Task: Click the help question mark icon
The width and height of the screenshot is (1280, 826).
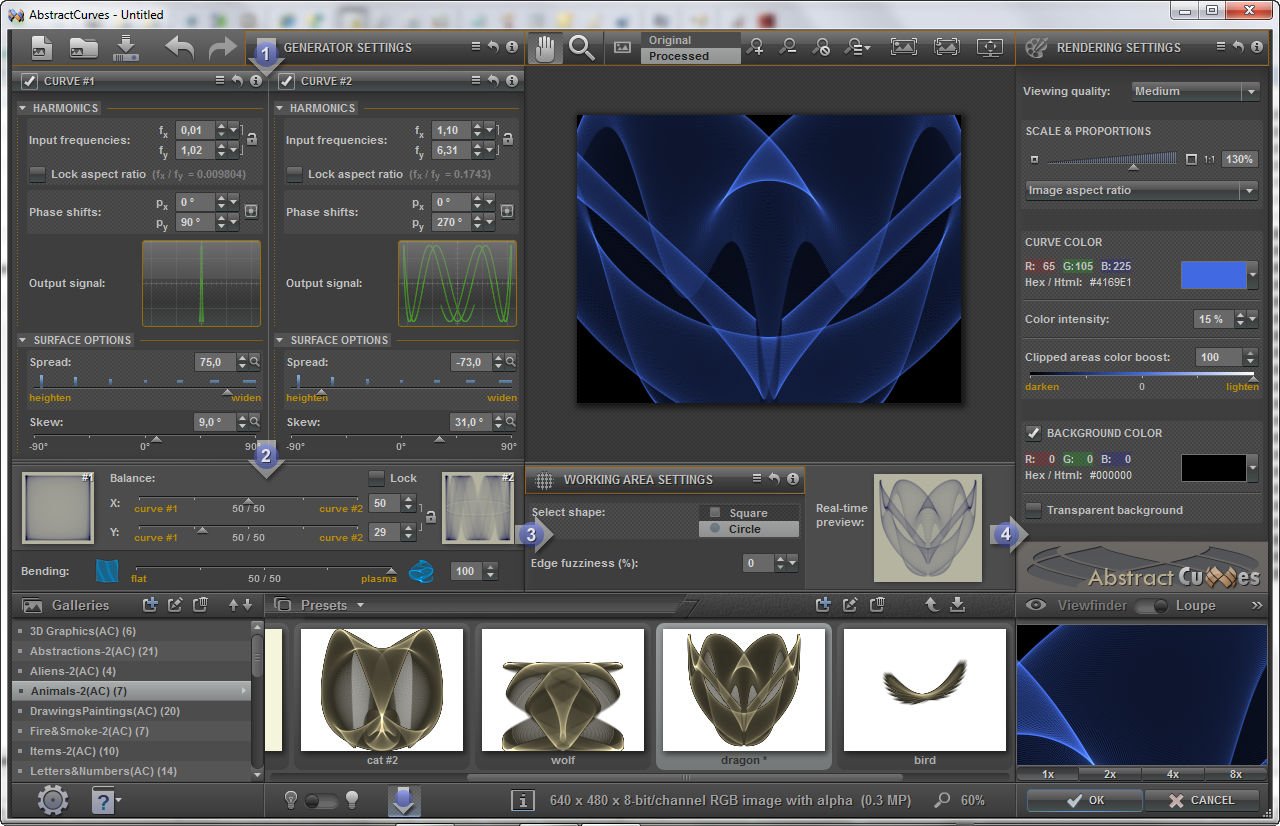Action: (104, 800)
